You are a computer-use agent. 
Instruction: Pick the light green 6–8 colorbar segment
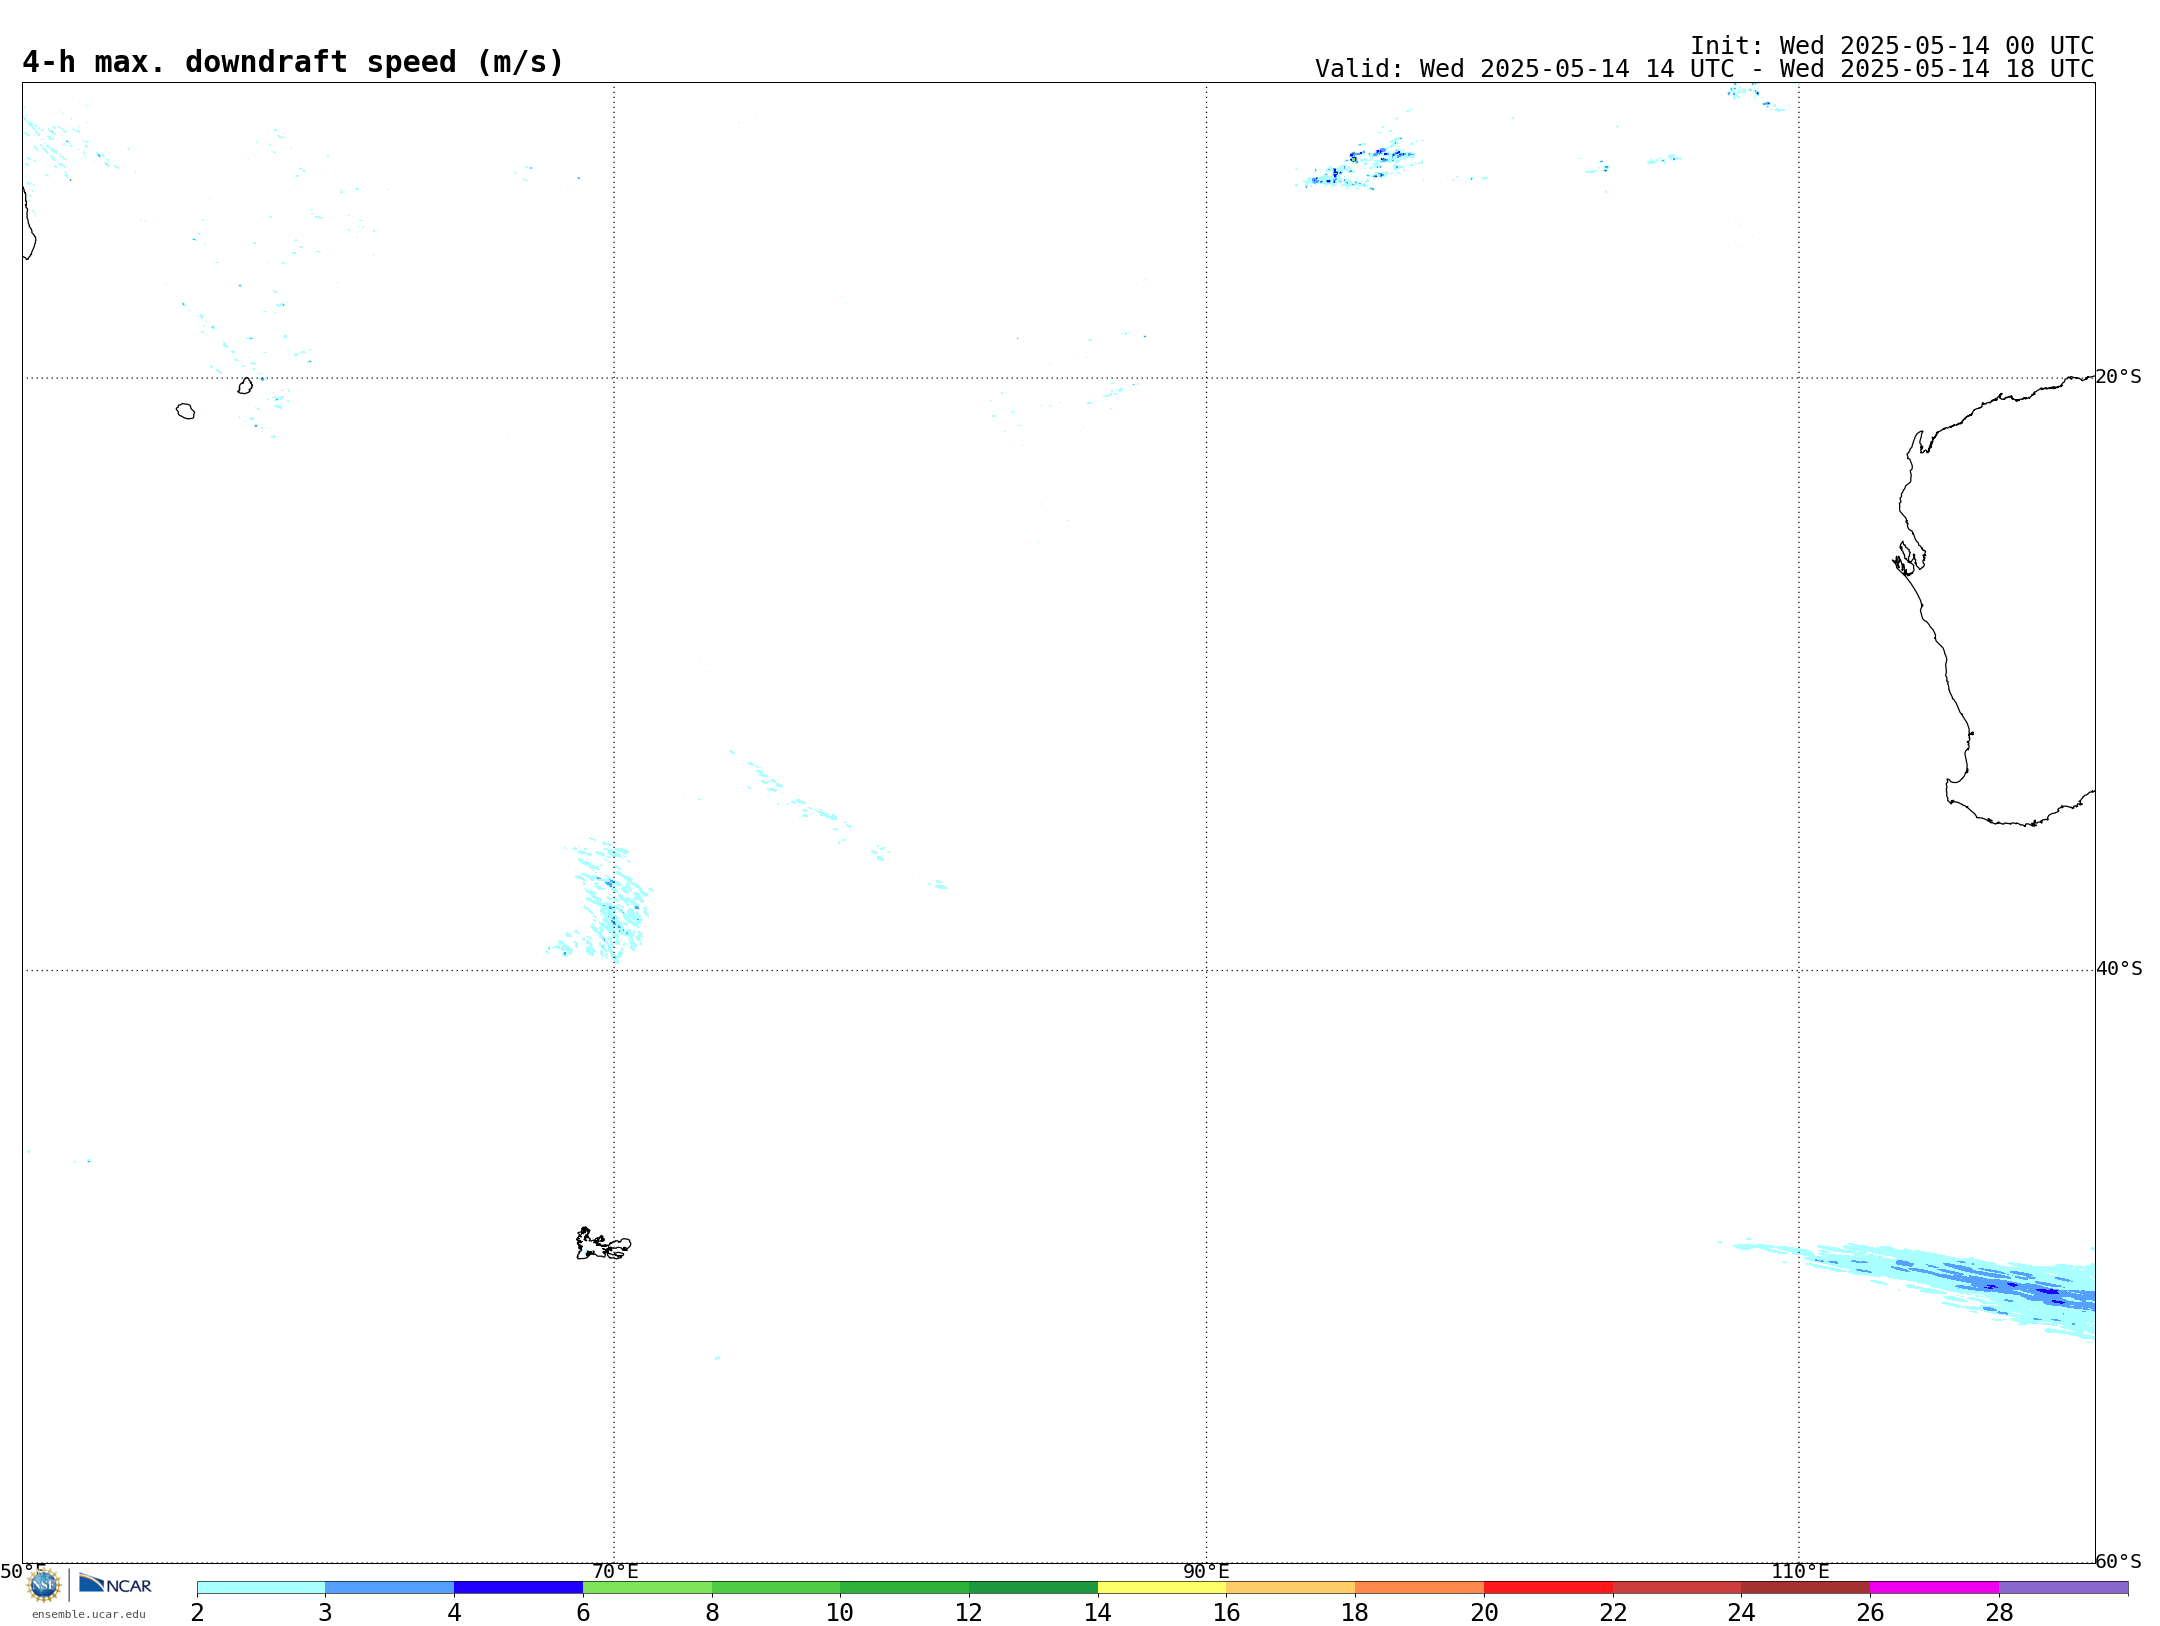click(647, 1587)
